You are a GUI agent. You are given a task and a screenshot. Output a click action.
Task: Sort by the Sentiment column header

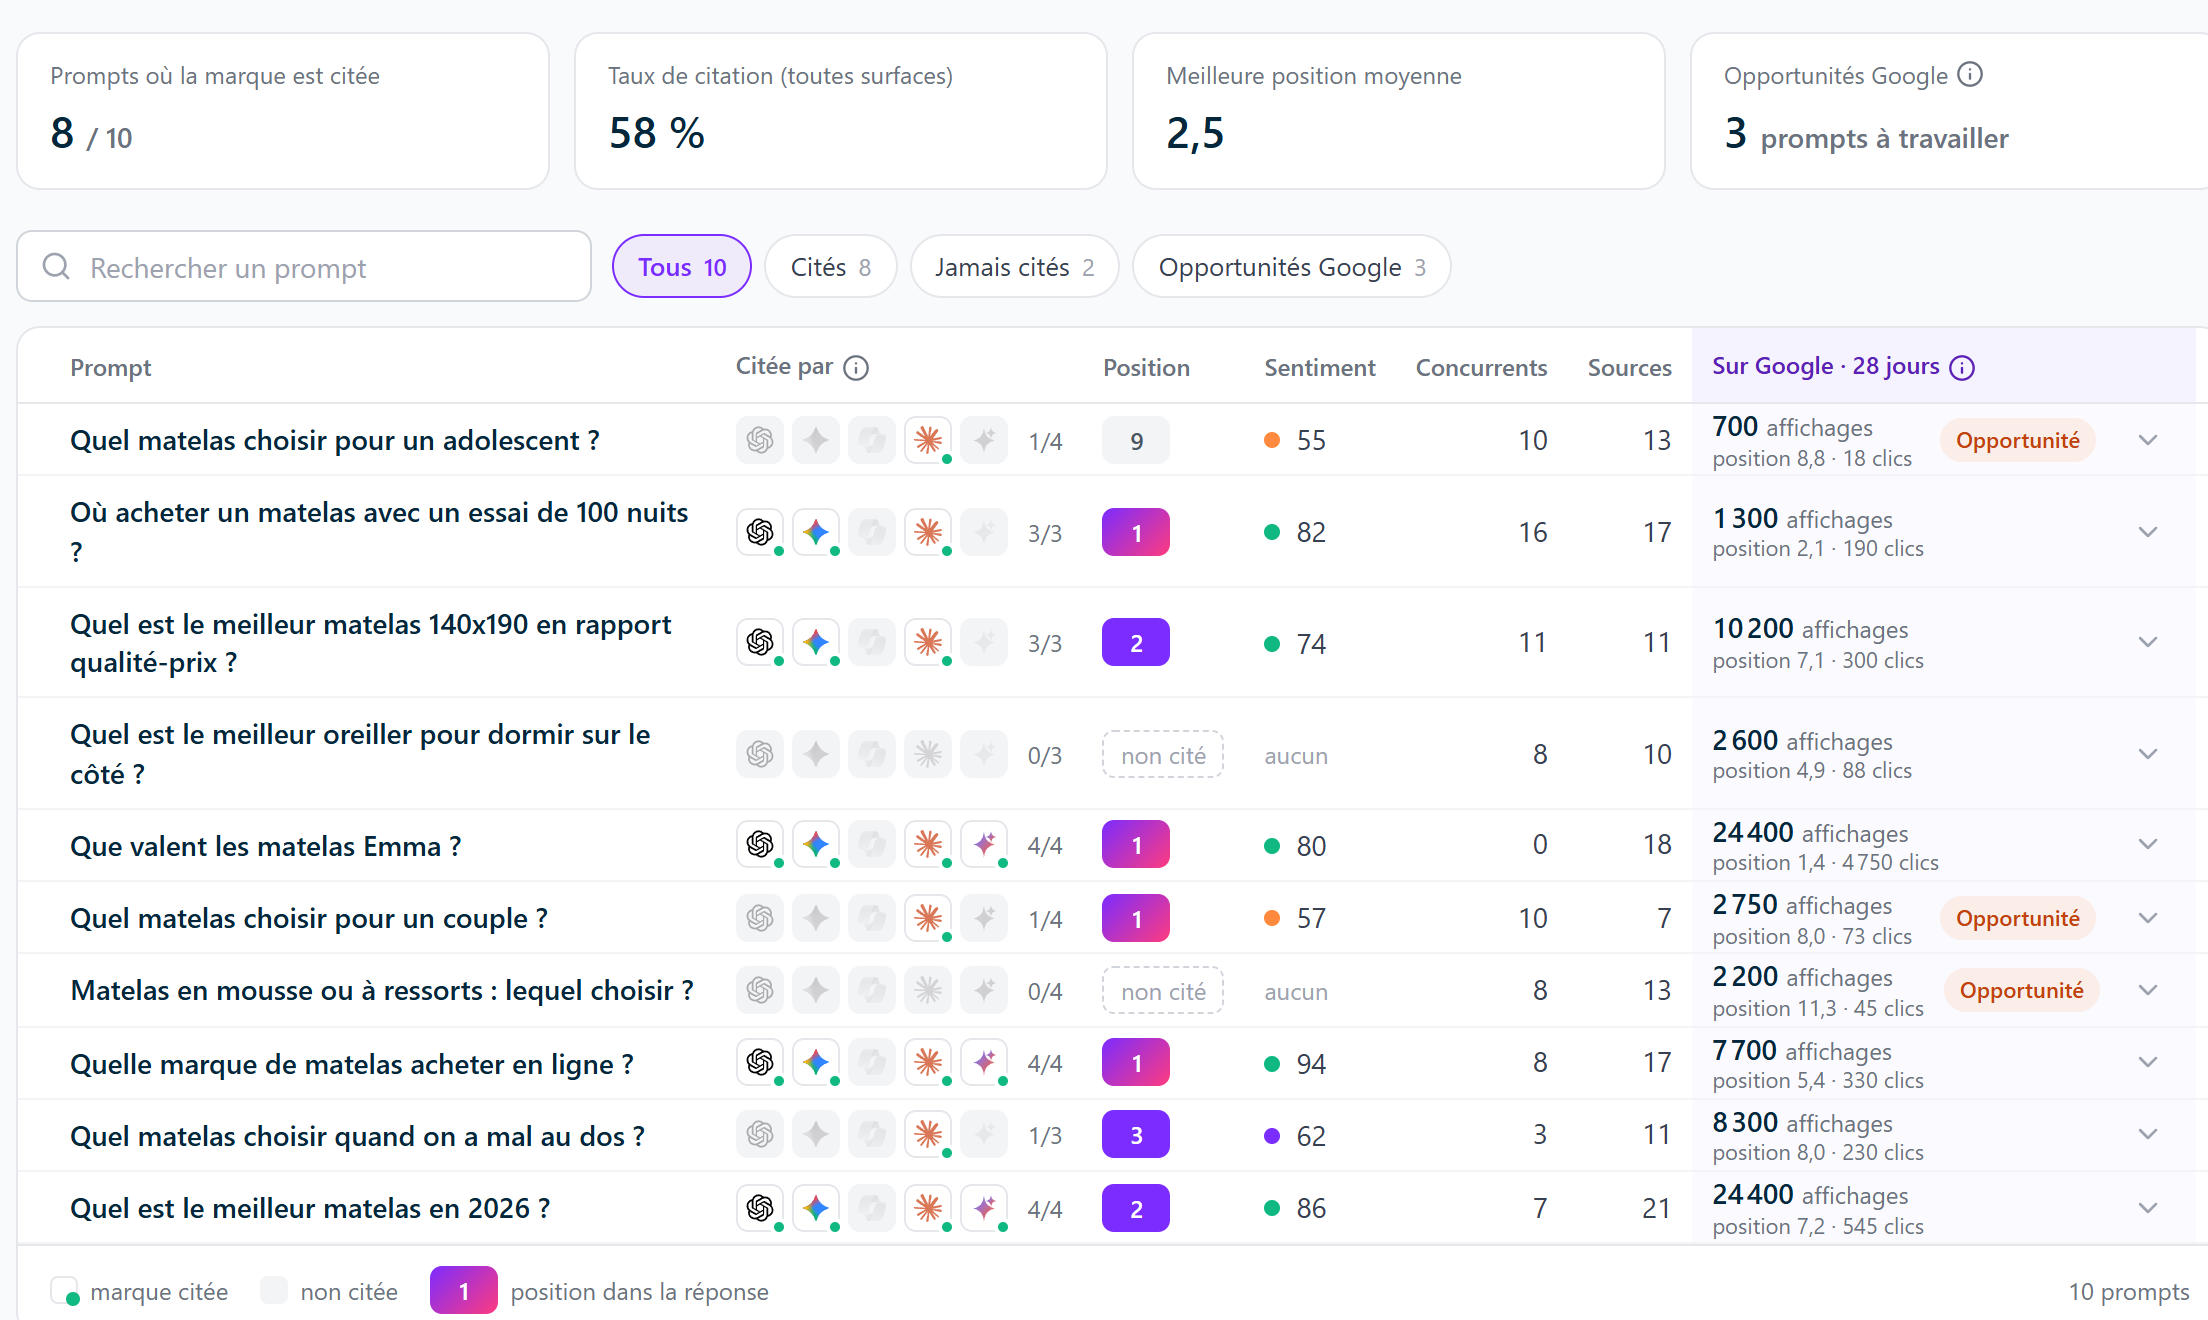point(1319,368)
